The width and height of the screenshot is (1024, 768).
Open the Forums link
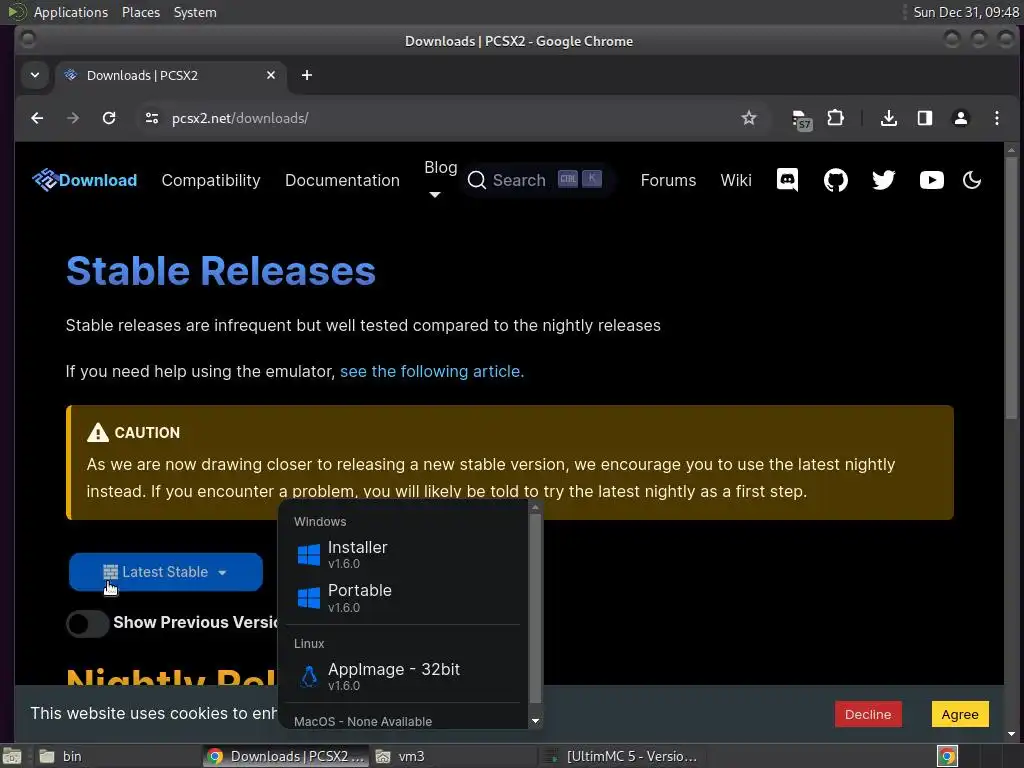[668, 180]
